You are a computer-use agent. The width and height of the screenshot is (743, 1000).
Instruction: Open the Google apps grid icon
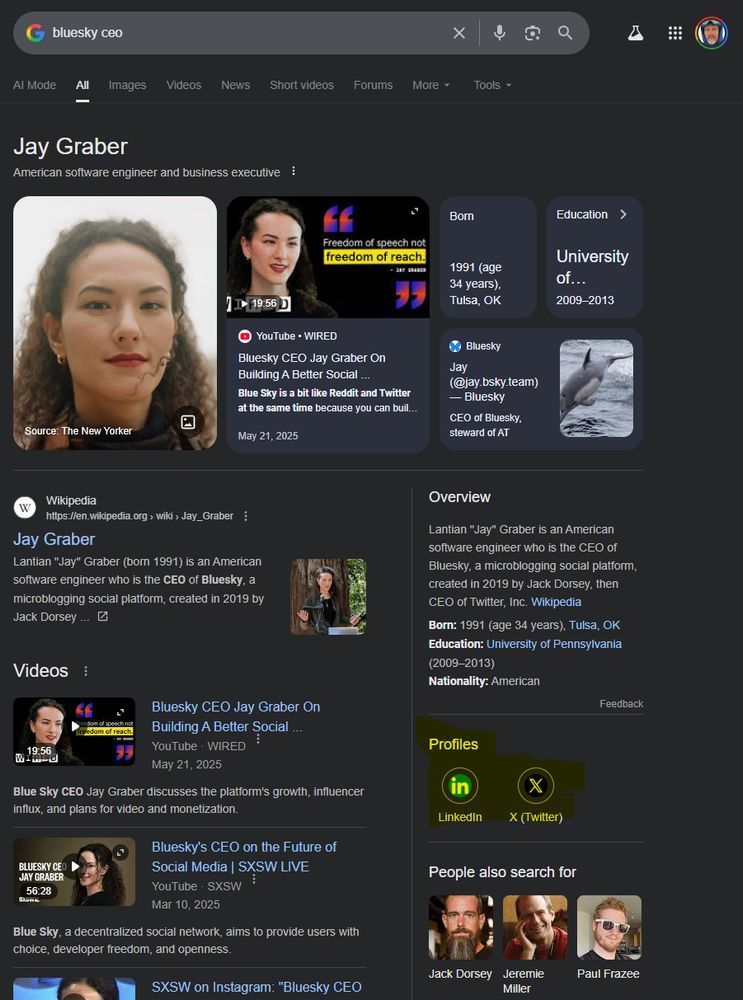675,33
